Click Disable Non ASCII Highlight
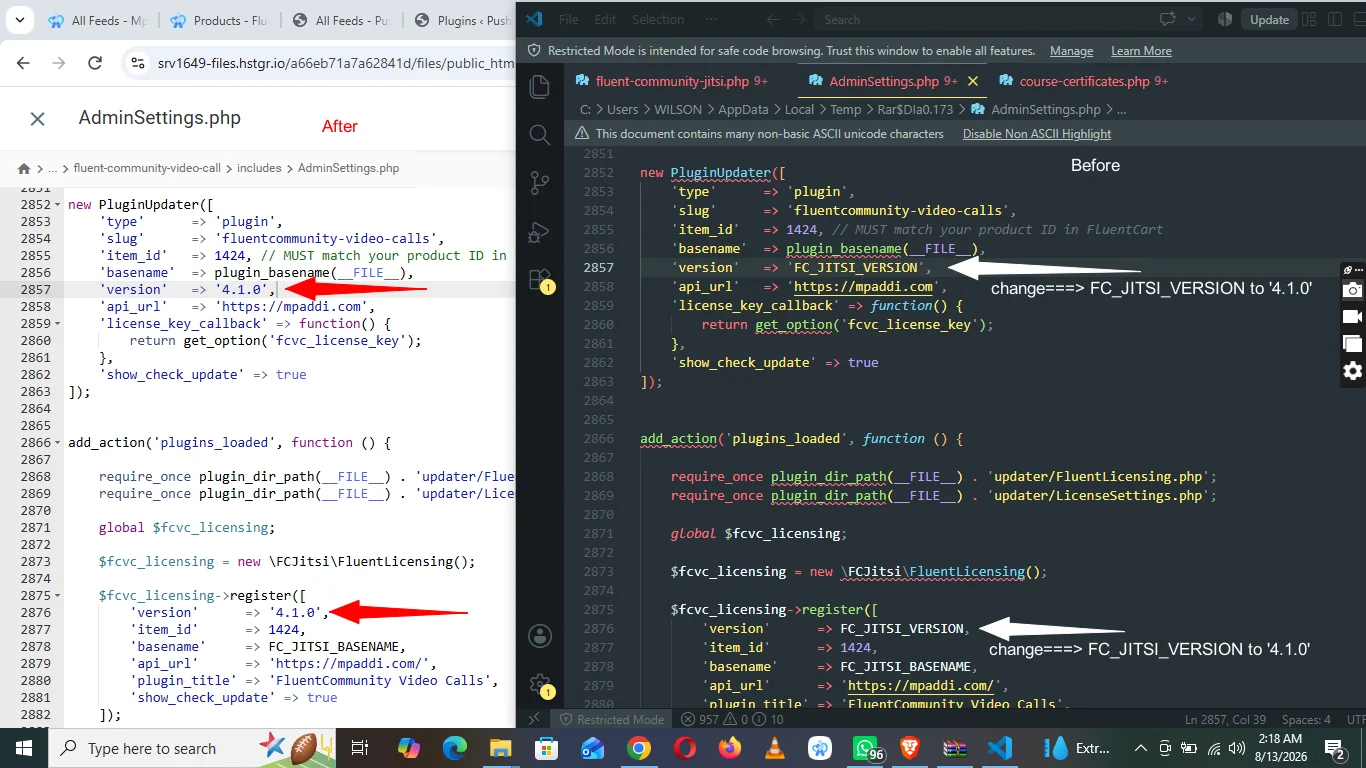The image size is (1366, 768). [x=1037, y=134]
